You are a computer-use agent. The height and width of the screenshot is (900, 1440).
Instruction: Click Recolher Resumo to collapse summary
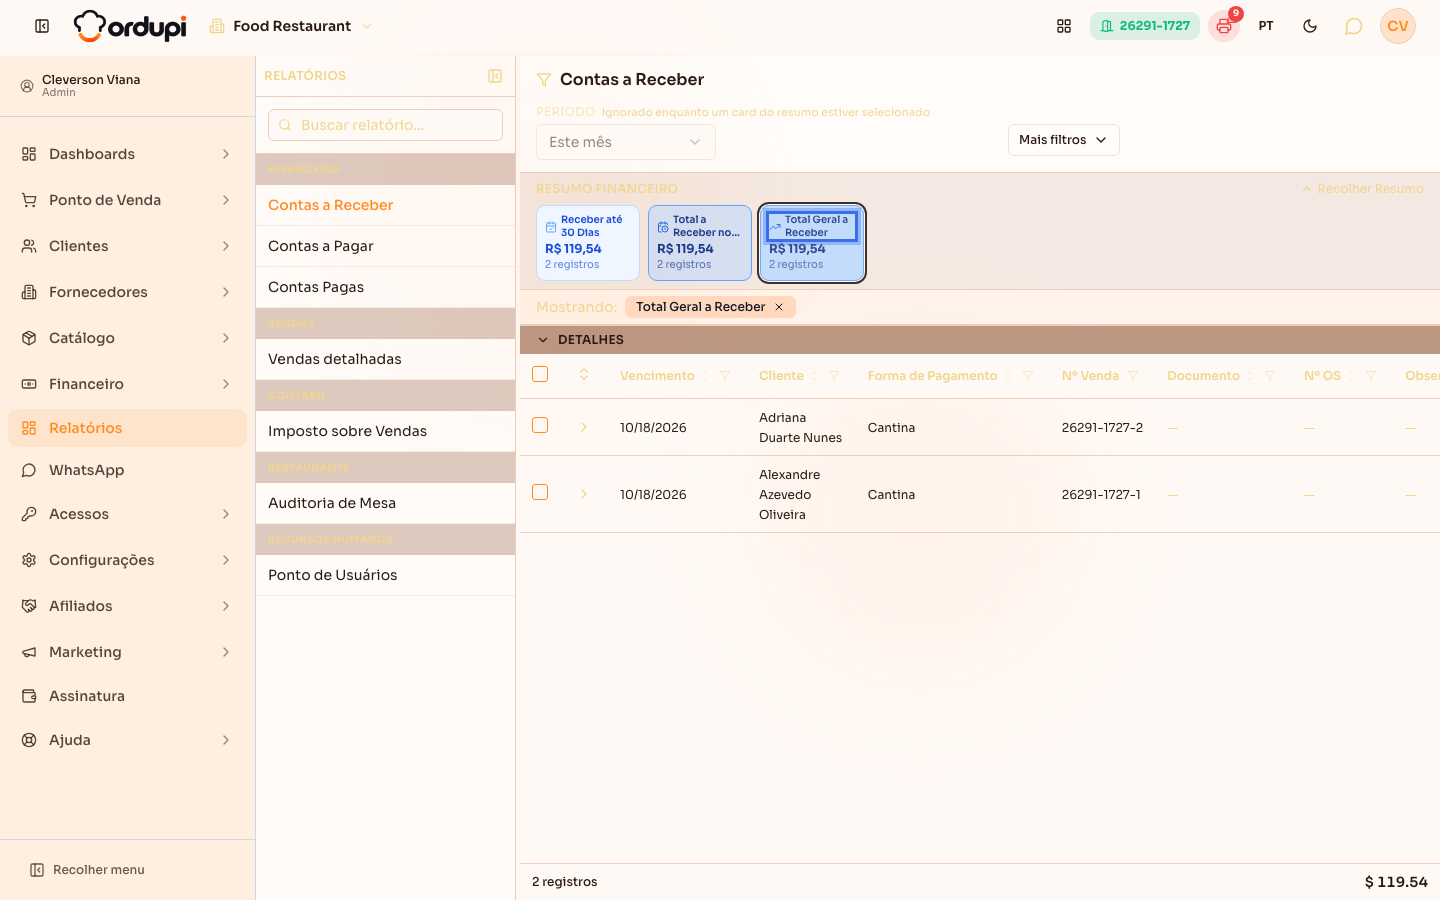coord(1362,189)
